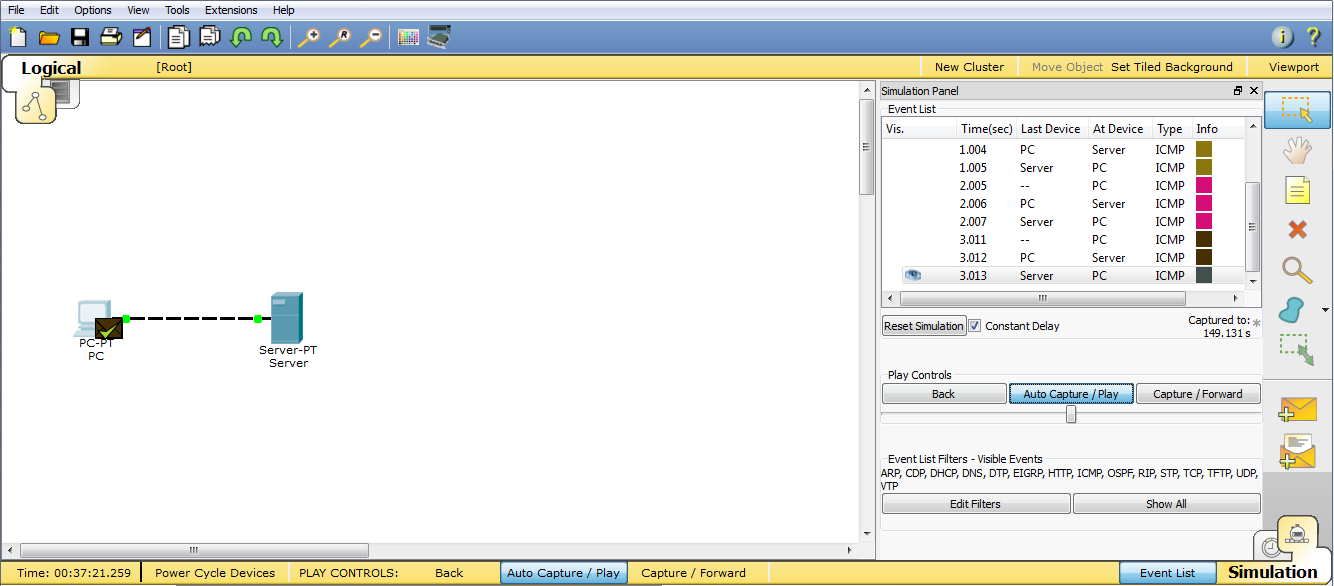Choose the Resize Shape tool
Viewport: 1334px width, 586px height.
coord(1297,349)
